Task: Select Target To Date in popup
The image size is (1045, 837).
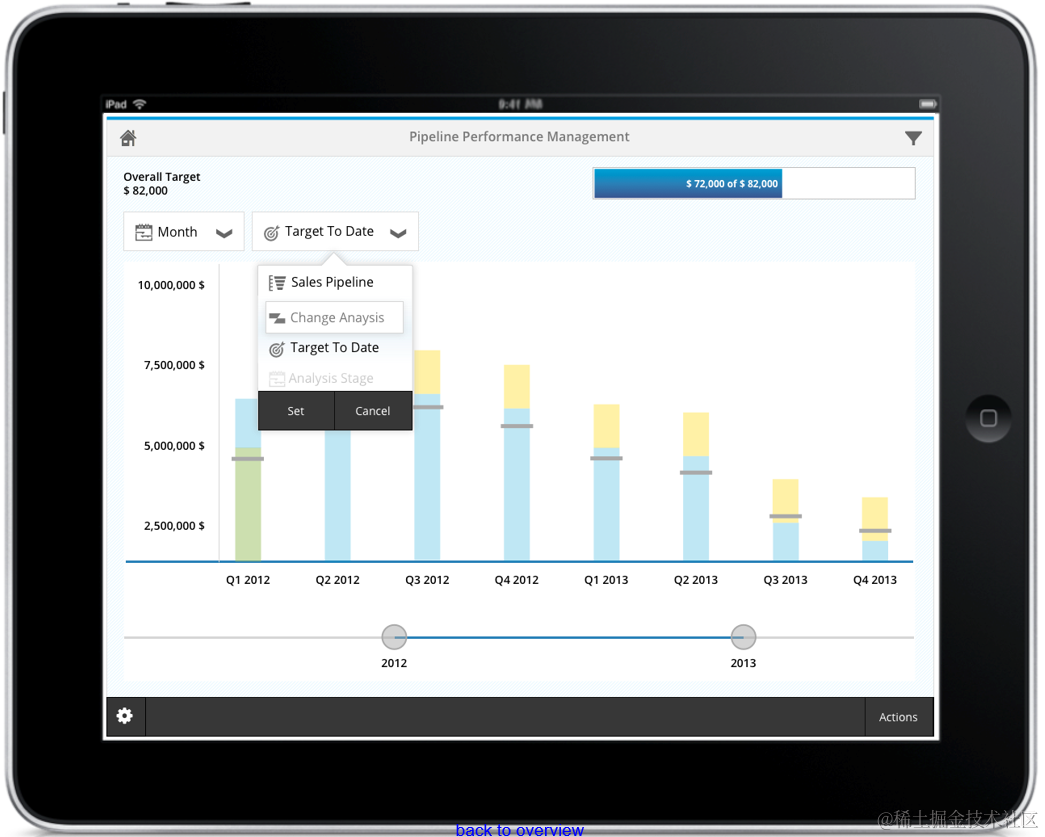Action: (335, 348)
